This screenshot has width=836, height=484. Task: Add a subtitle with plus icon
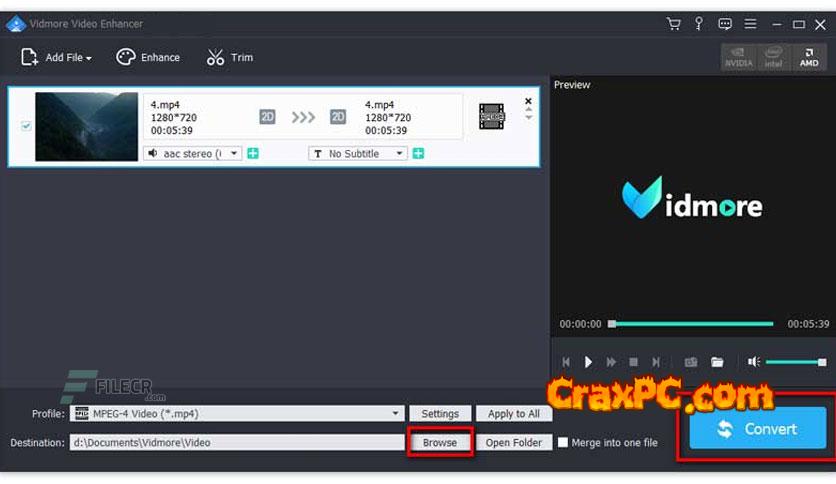pos(419,154)
